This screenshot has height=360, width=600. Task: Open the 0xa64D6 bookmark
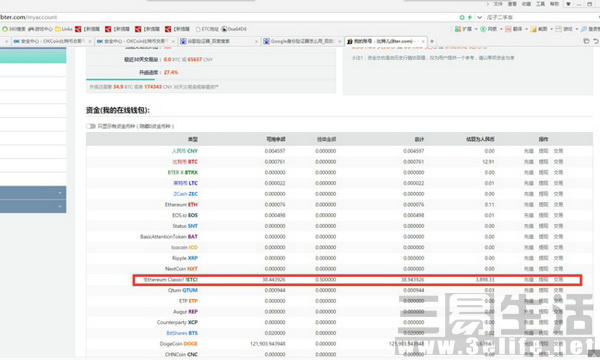pos(234,29)
